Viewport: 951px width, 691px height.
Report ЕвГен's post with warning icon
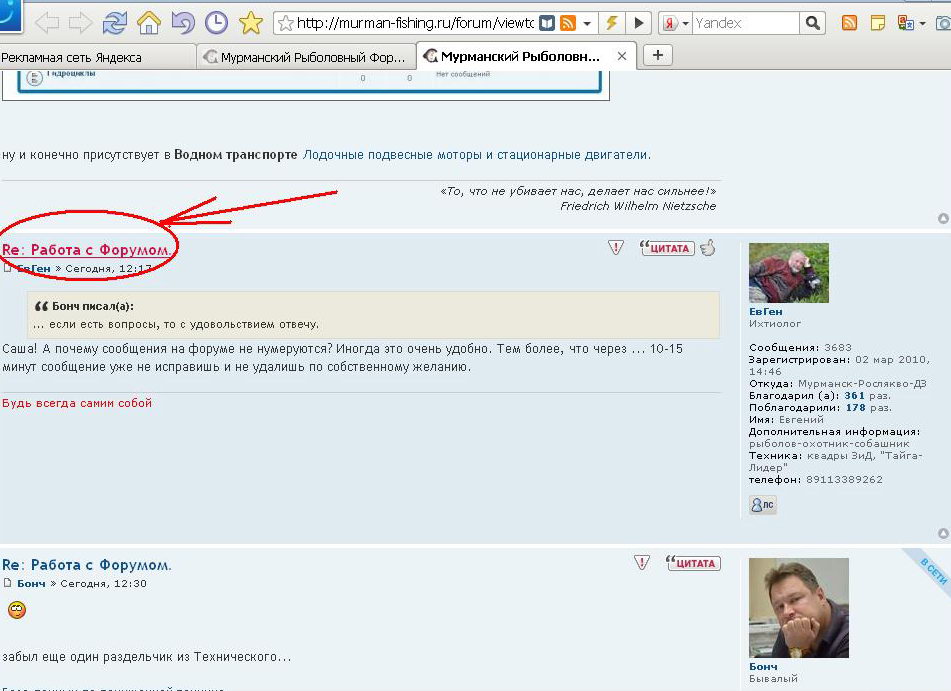coord(616,247)
